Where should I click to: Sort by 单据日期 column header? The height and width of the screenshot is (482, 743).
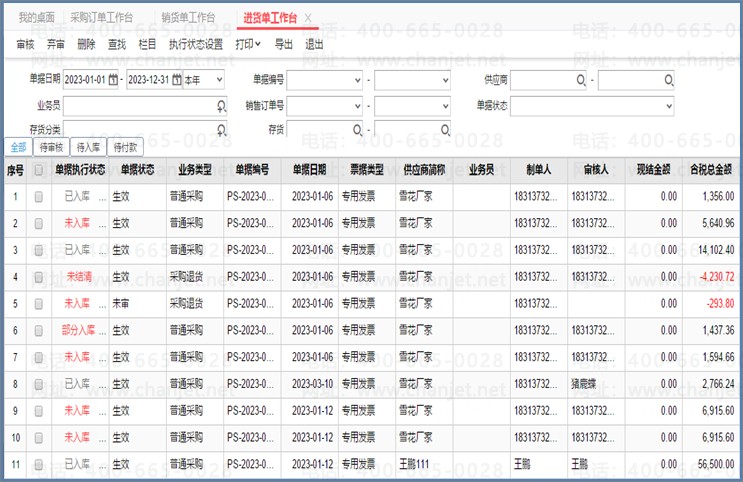coord(309,170)
